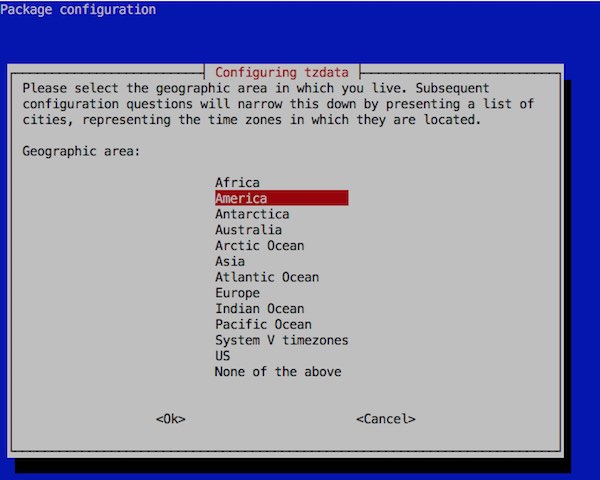Viewport: 600px width, 480px height.
Task: Pick Australia as the geographic area
Action: pos(248,230)
